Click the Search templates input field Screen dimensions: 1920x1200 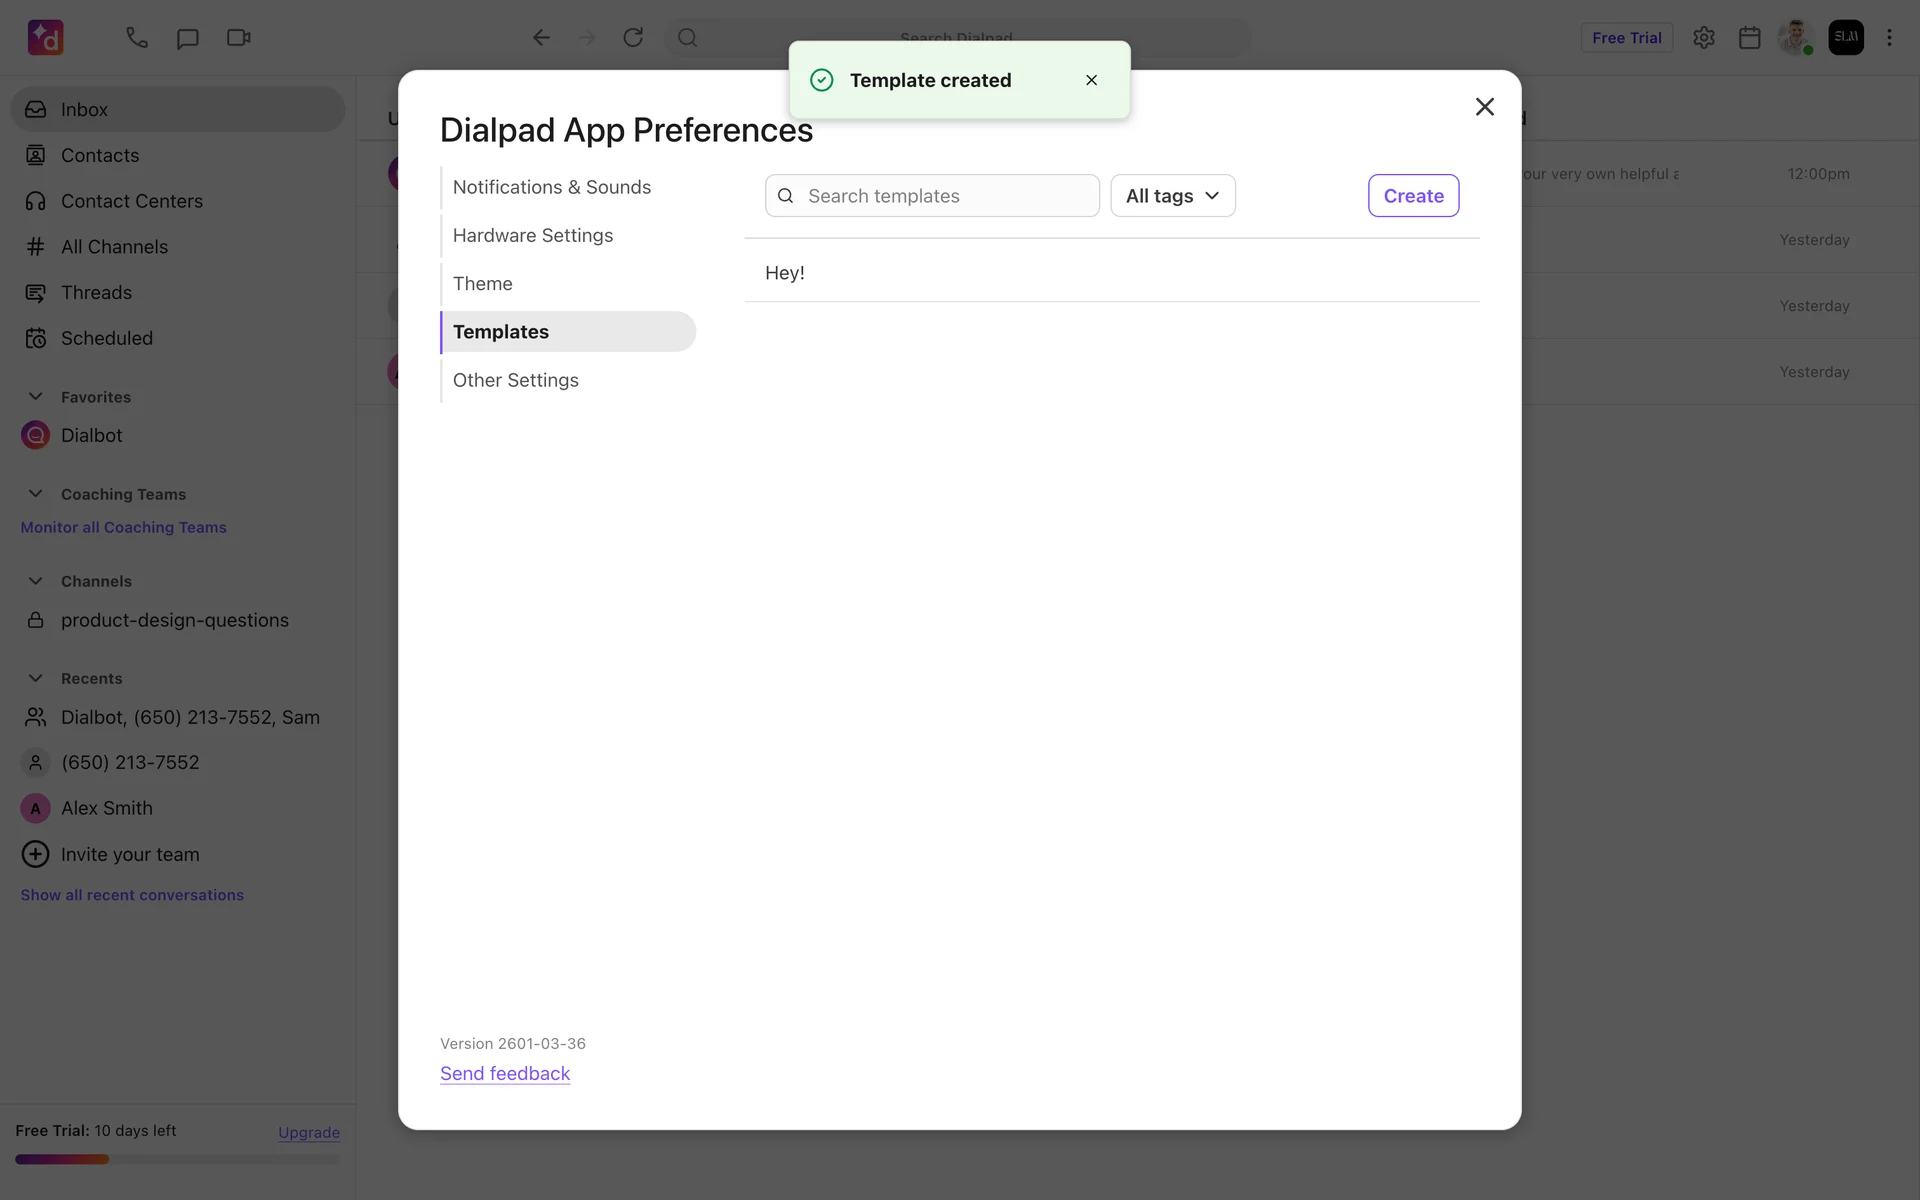coord(945,196)
